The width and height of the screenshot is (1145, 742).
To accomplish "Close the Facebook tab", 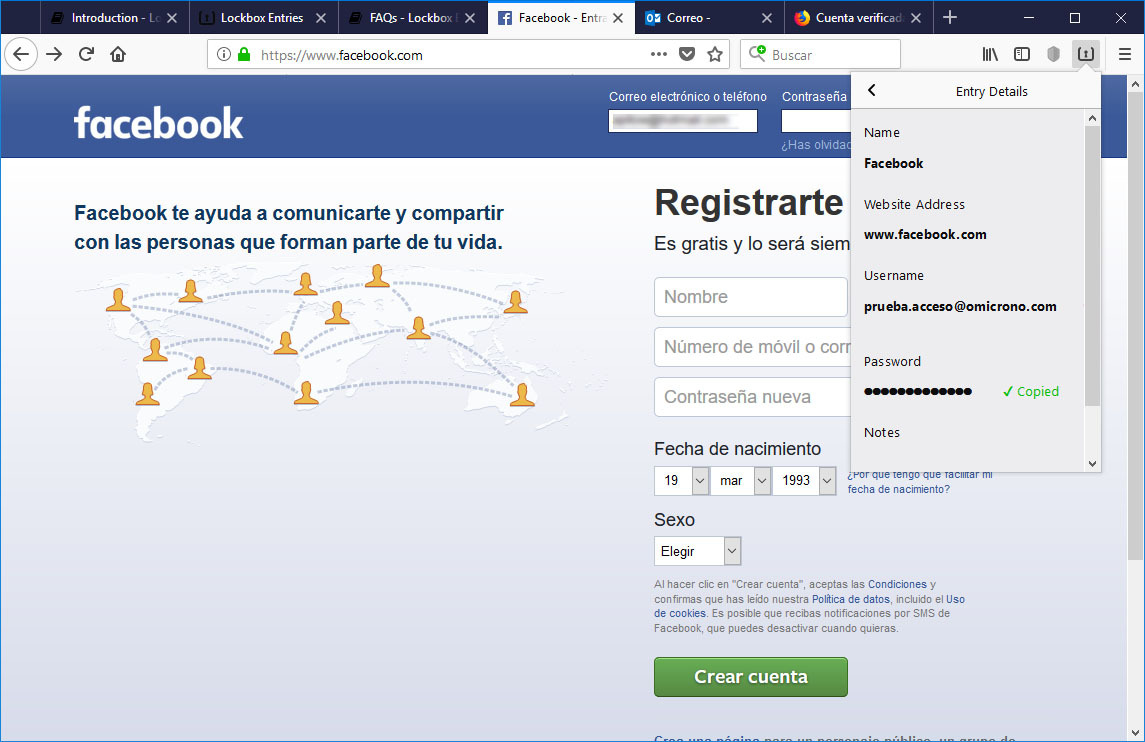I will click(618, 18).
